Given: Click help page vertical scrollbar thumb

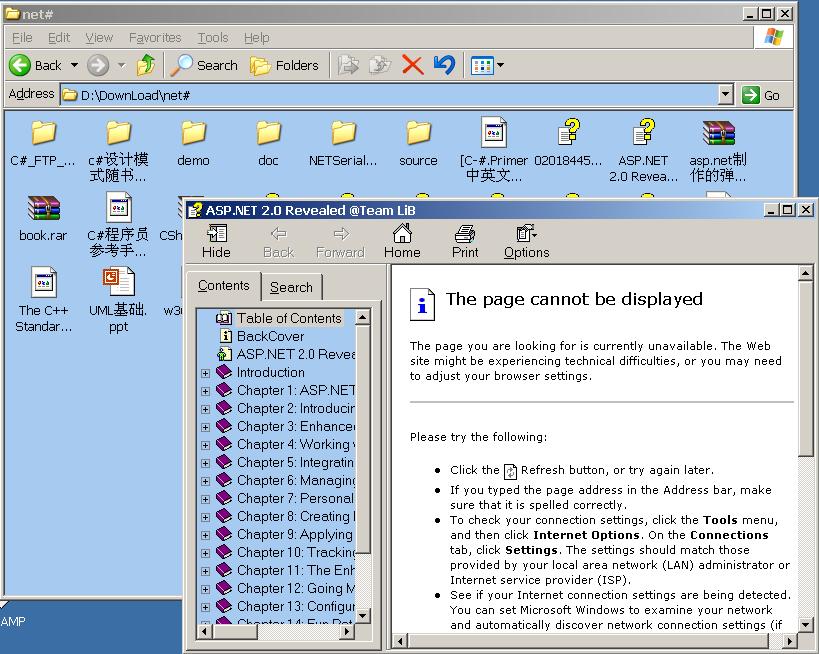Looking at the screenshot, I should pos(805,369).
